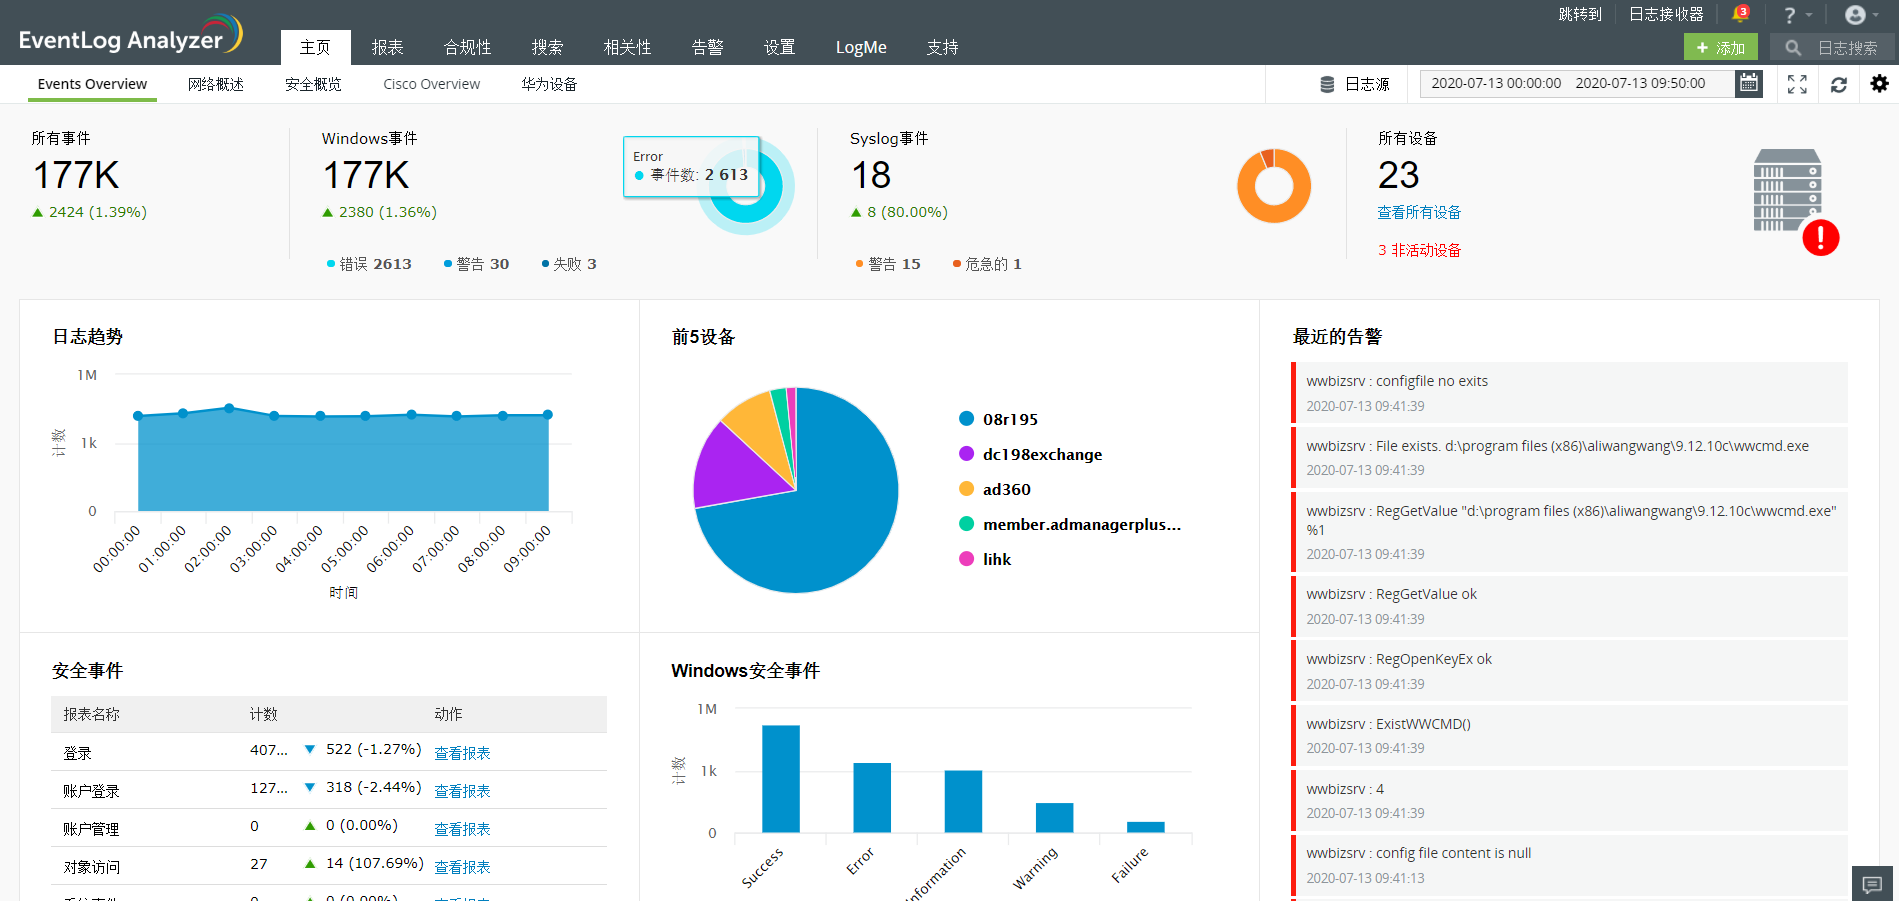View report for 账户登录 row
The image size is (1899, 901).
462,791
